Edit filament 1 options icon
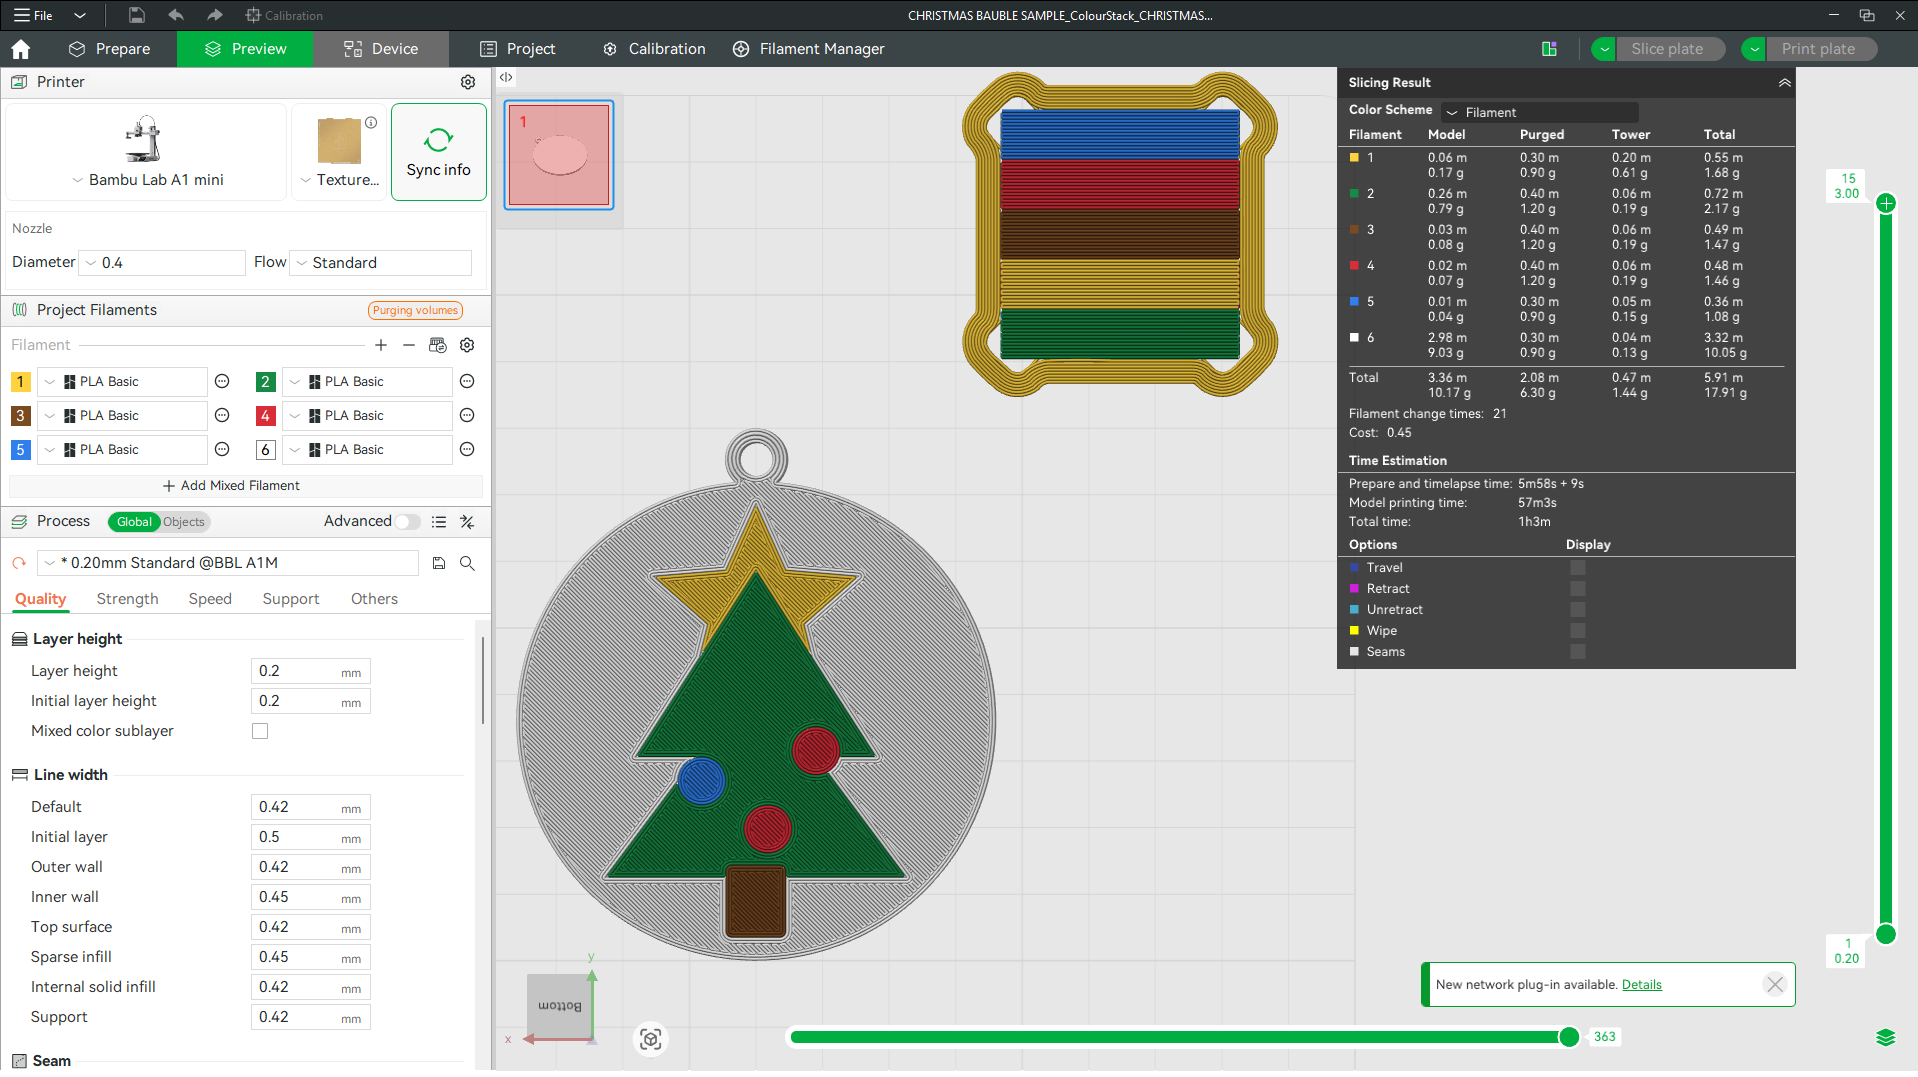The image size is (1918, 1077). coord(222,382)
